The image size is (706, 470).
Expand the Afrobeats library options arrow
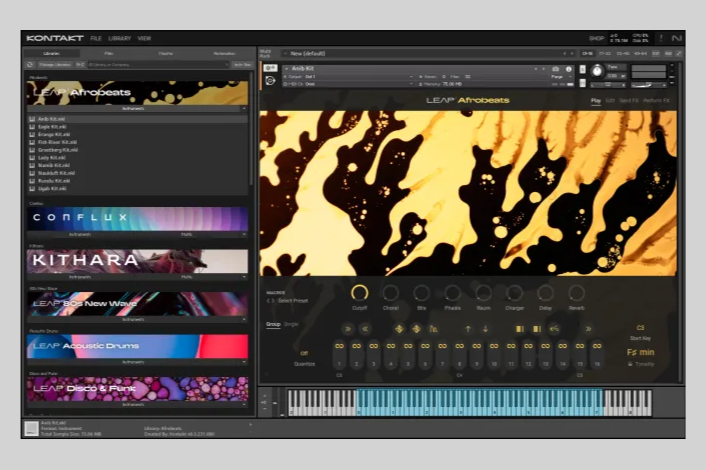pos(244,108)
